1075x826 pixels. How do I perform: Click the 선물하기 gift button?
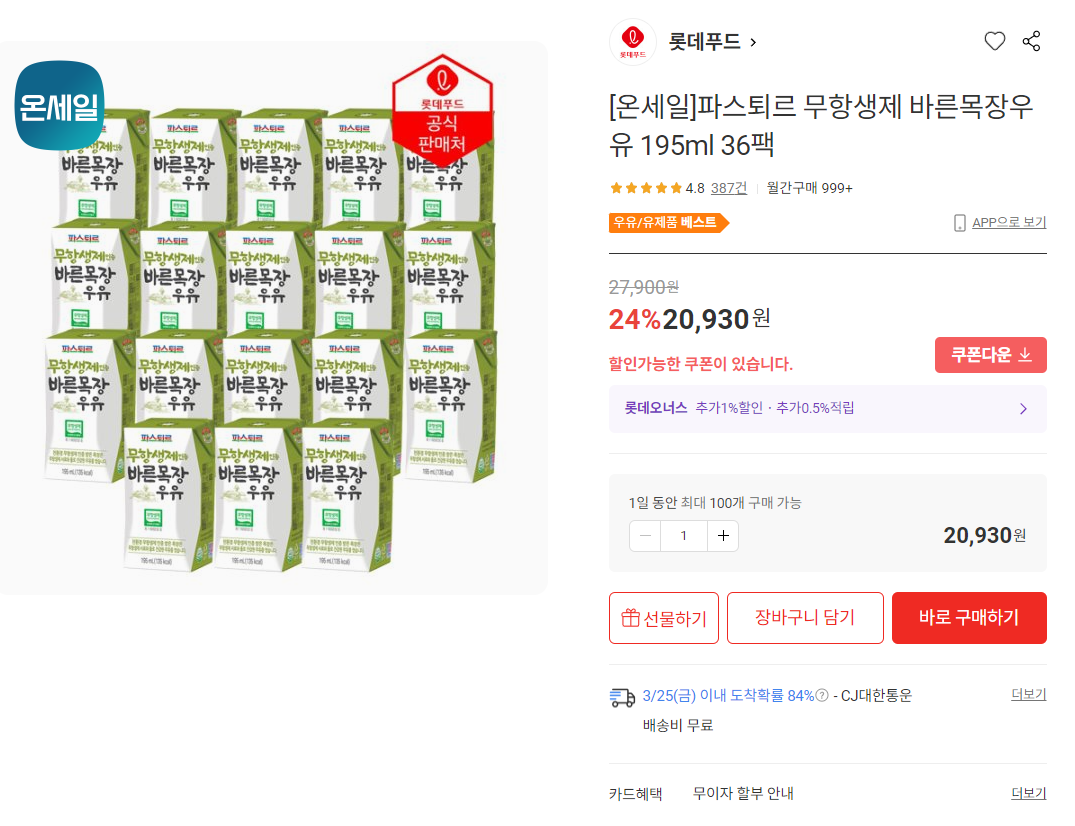[664, 618]
